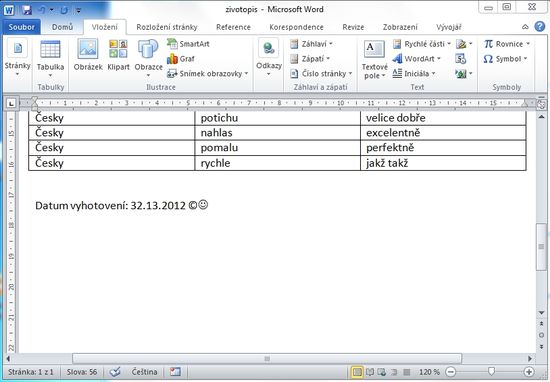Open the Číslo stránky page number menu
This screenshot has width=550, height=382.
(x=321, y=74)
